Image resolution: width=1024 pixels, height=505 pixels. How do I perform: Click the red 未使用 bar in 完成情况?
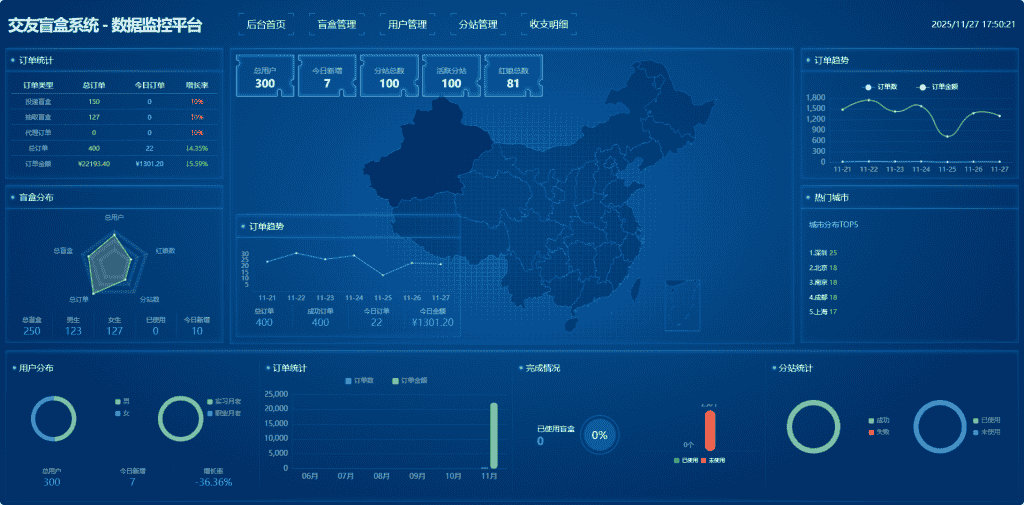(x=711, y=431)
